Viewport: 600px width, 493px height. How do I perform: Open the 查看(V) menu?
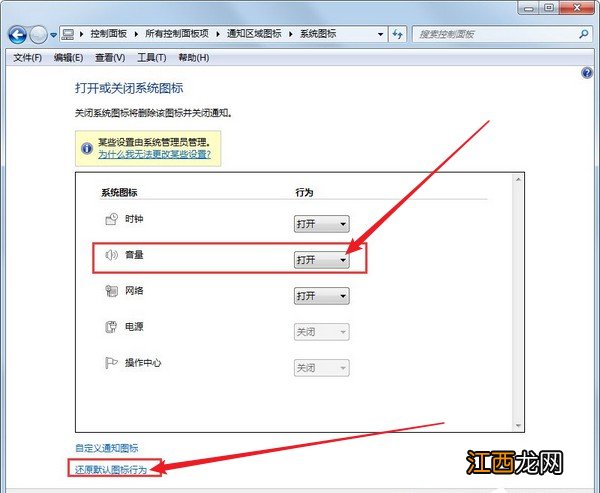[x=110, y=58]
